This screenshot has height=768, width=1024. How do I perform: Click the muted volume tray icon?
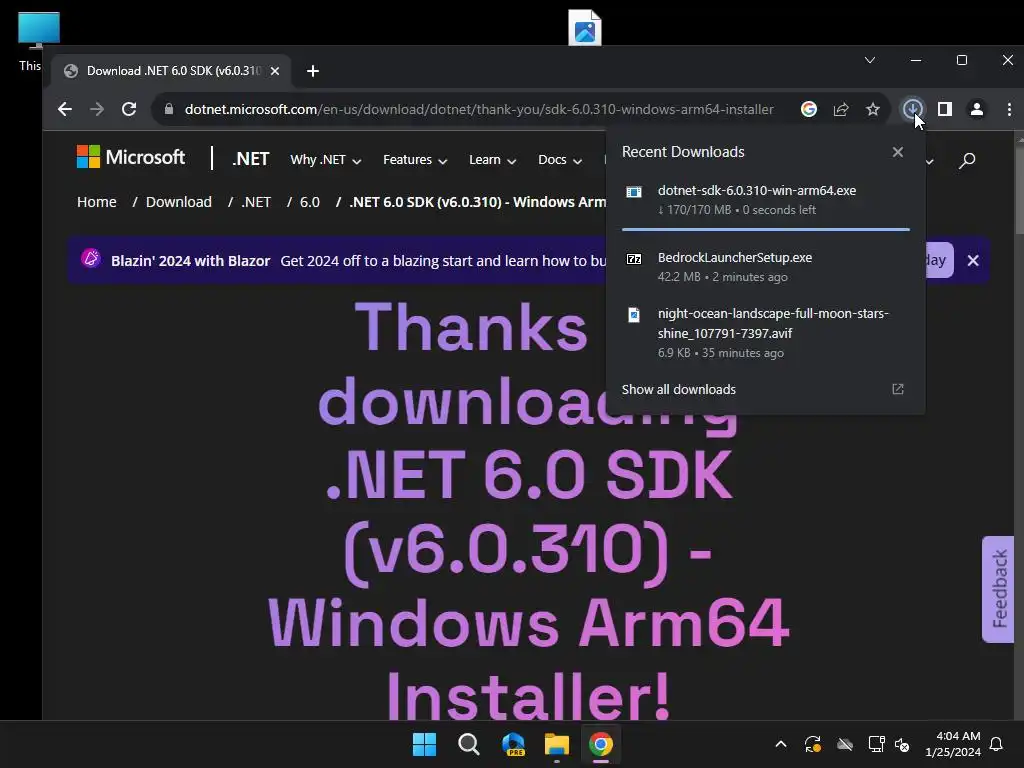coord(902,744)
